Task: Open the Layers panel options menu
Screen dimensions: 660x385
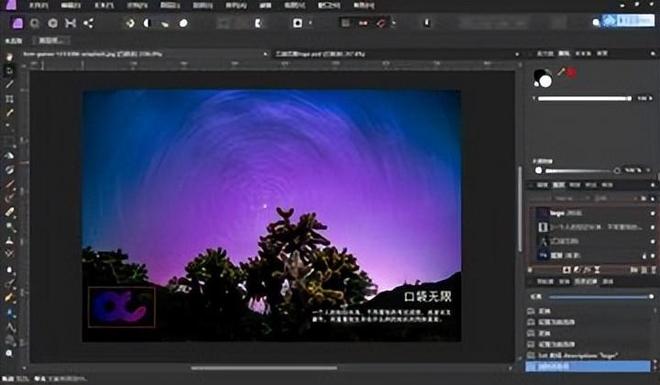Action: click(653, 185)
